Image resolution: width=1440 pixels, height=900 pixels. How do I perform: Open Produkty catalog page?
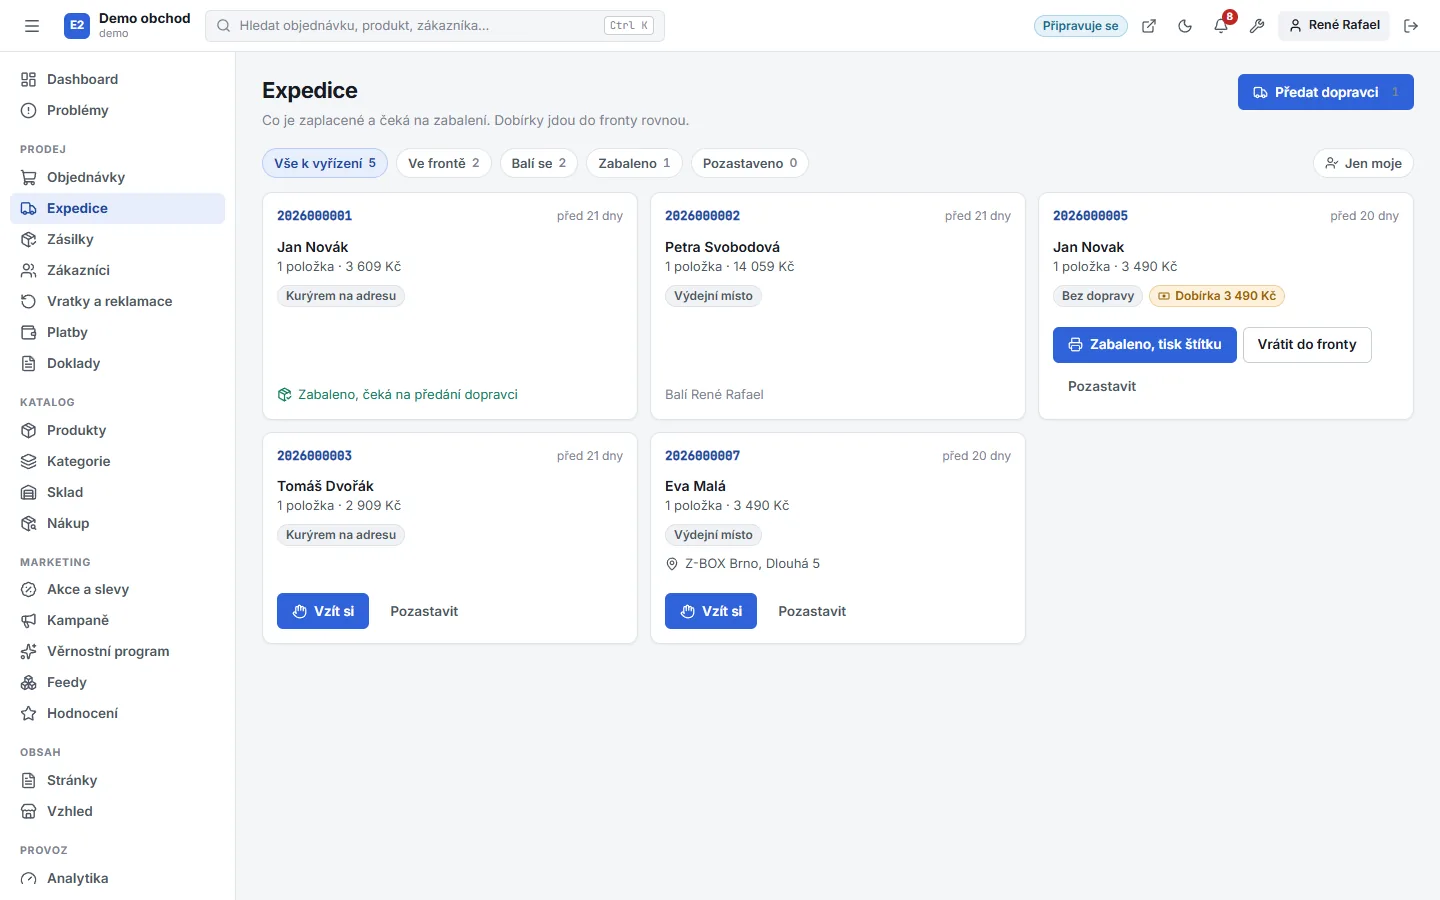coord(117,430)
